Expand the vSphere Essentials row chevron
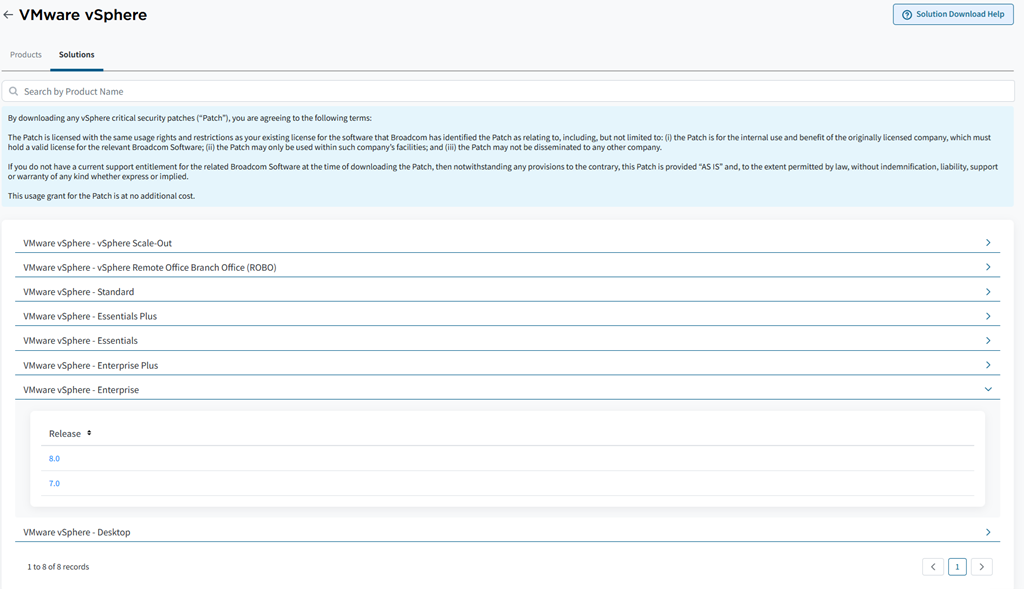 click(988, 340)
